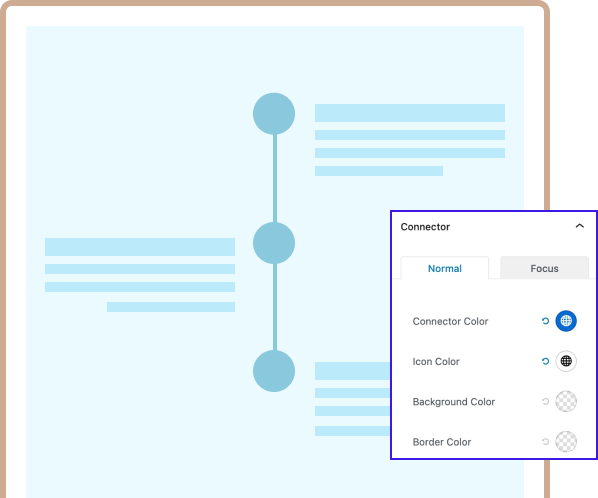Click the connector line between top markers
The width and height of the screenshot is (598, 498).
pos(275,178)
